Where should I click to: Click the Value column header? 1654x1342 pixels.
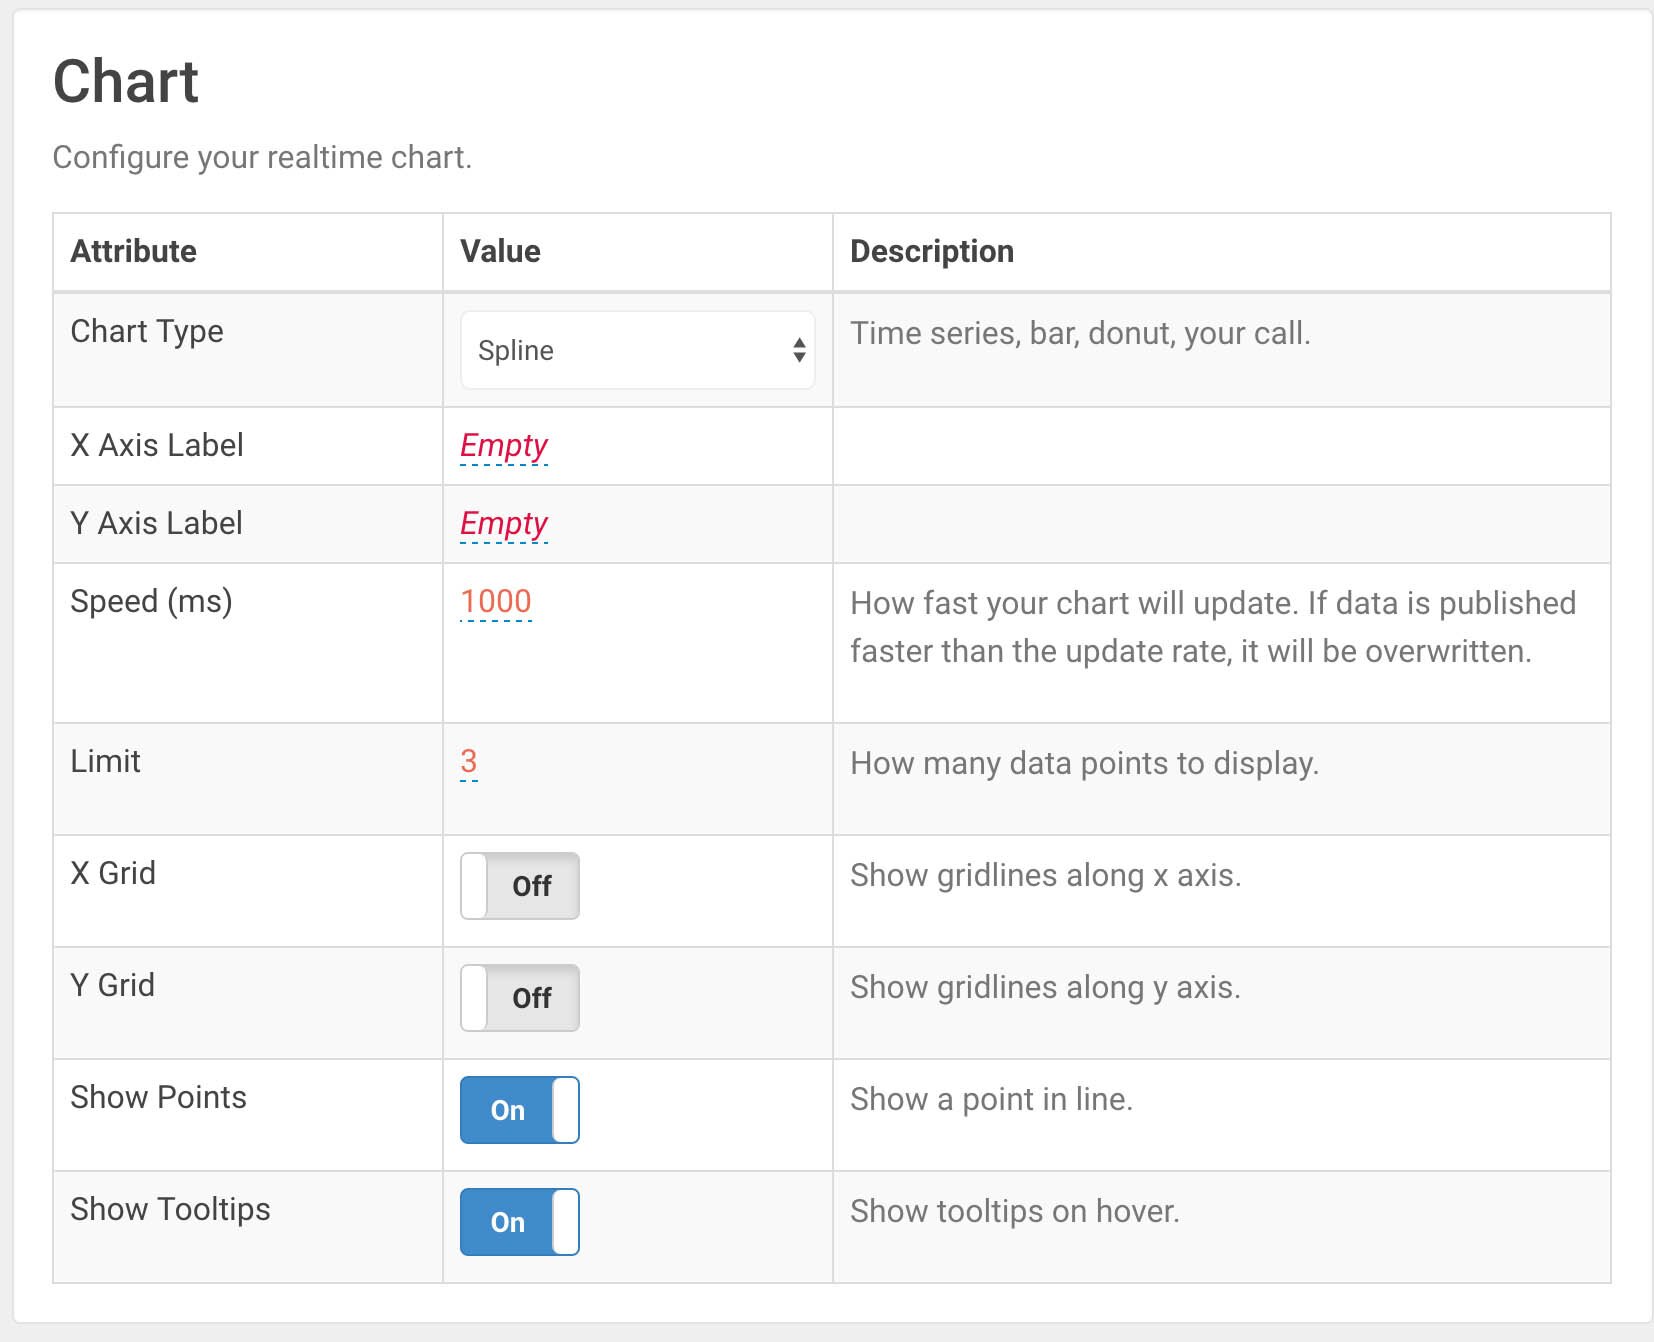coord(500,251)
